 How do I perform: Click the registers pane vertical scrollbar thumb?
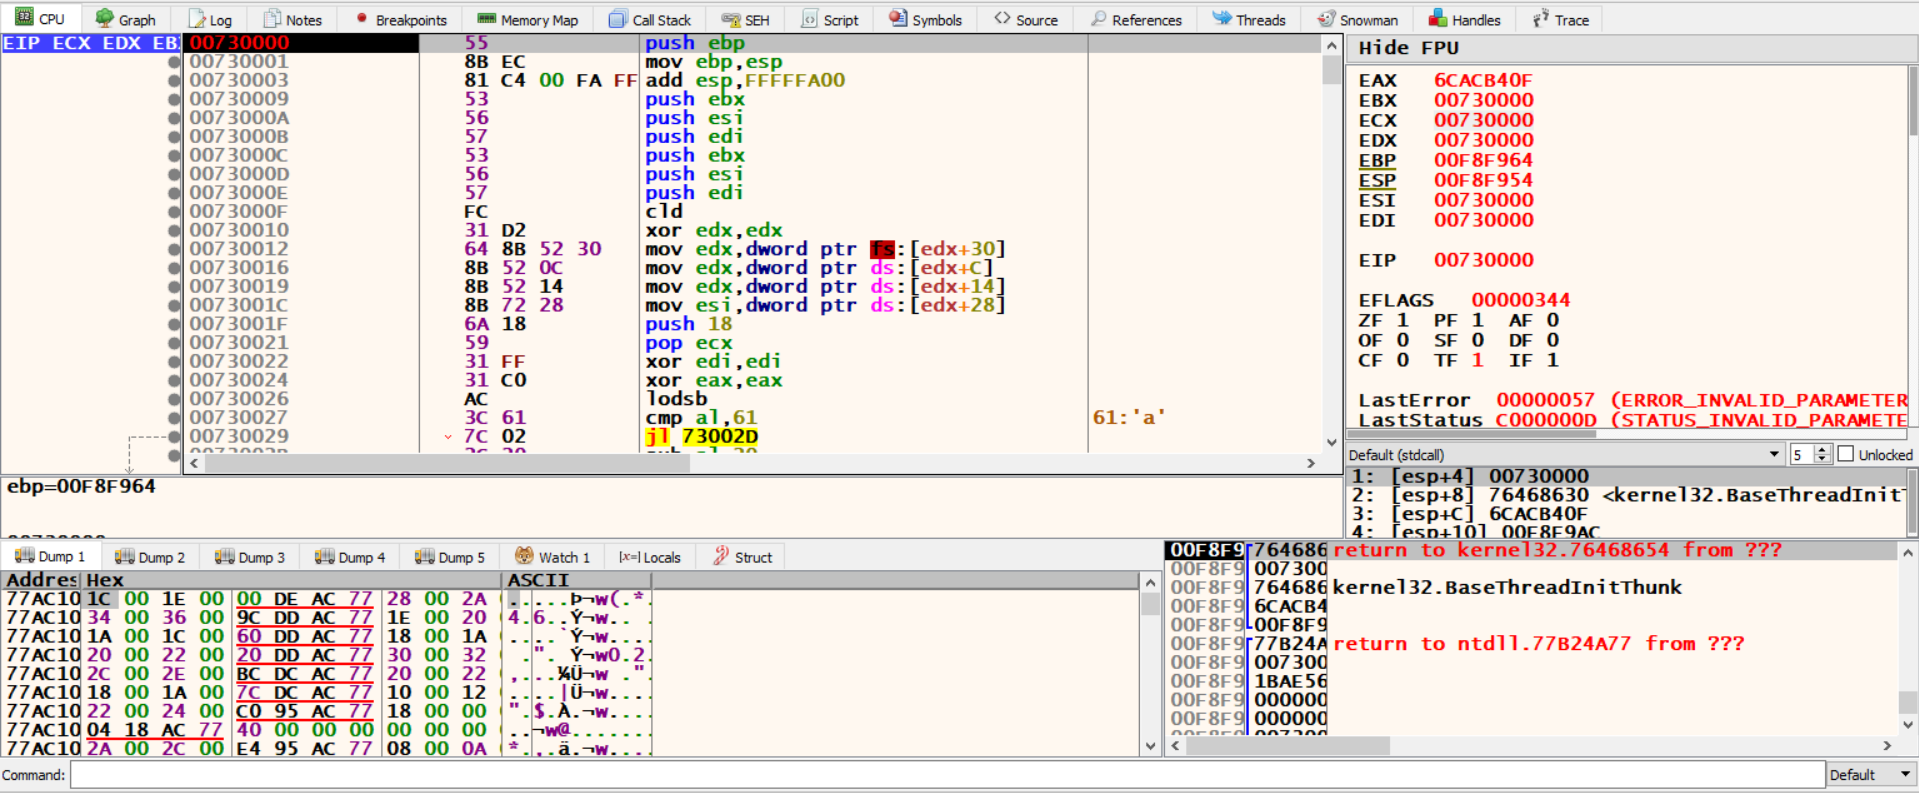click(x=1912, y=101)
